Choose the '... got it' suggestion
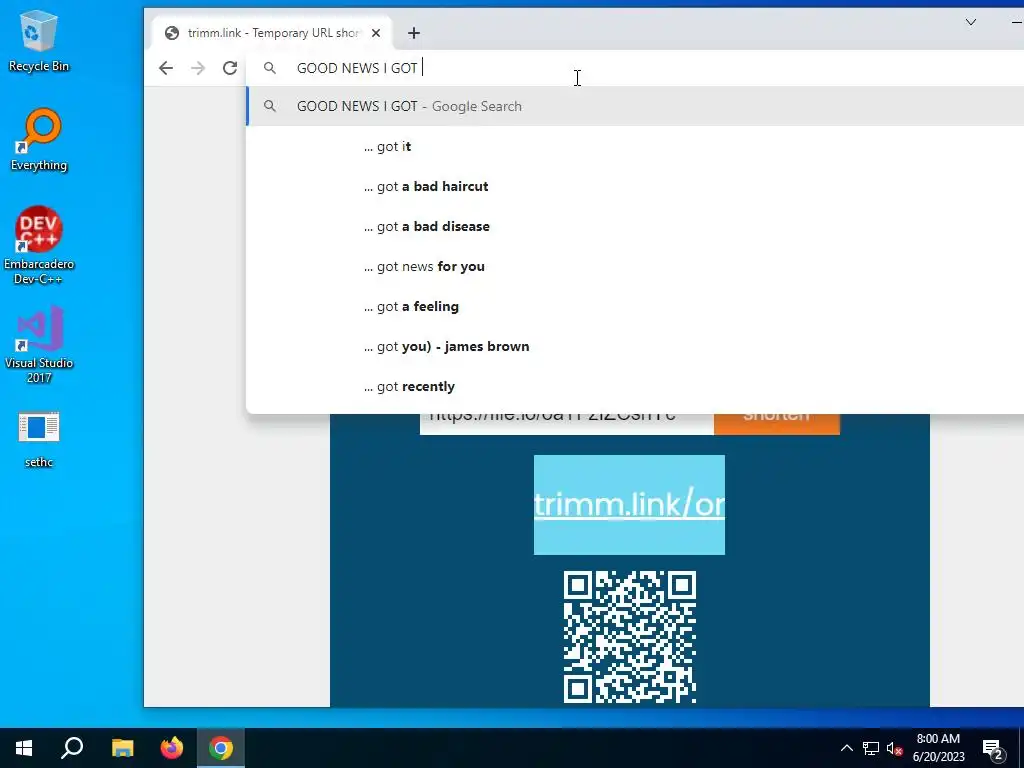This screenshot has height=768, width=1024. point(635,146)
